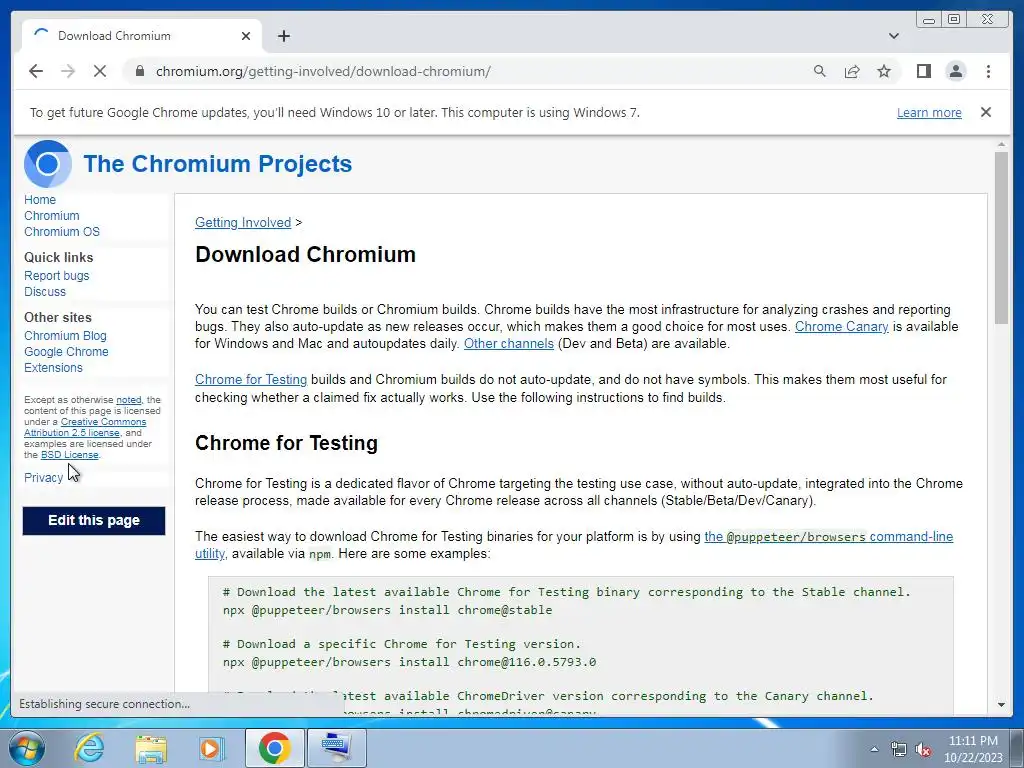This screenshot has width=1024, height=768.
Task: Click the scrollbar down arrow
Action: [1001, 705]
